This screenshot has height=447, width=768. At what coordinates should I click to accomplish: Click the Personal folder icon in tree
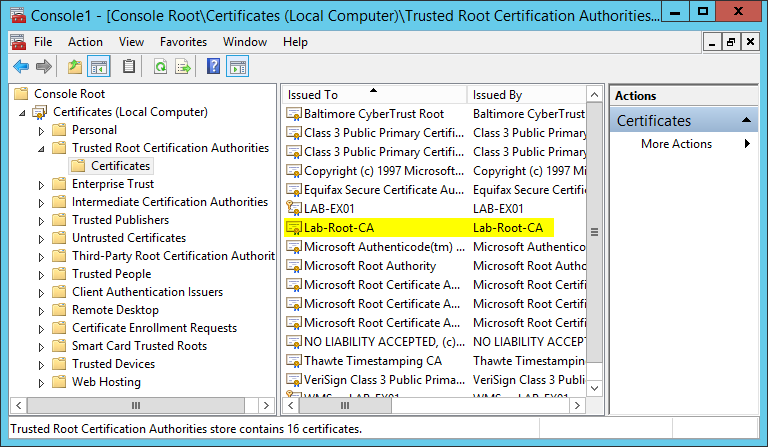tap(59, 130)
